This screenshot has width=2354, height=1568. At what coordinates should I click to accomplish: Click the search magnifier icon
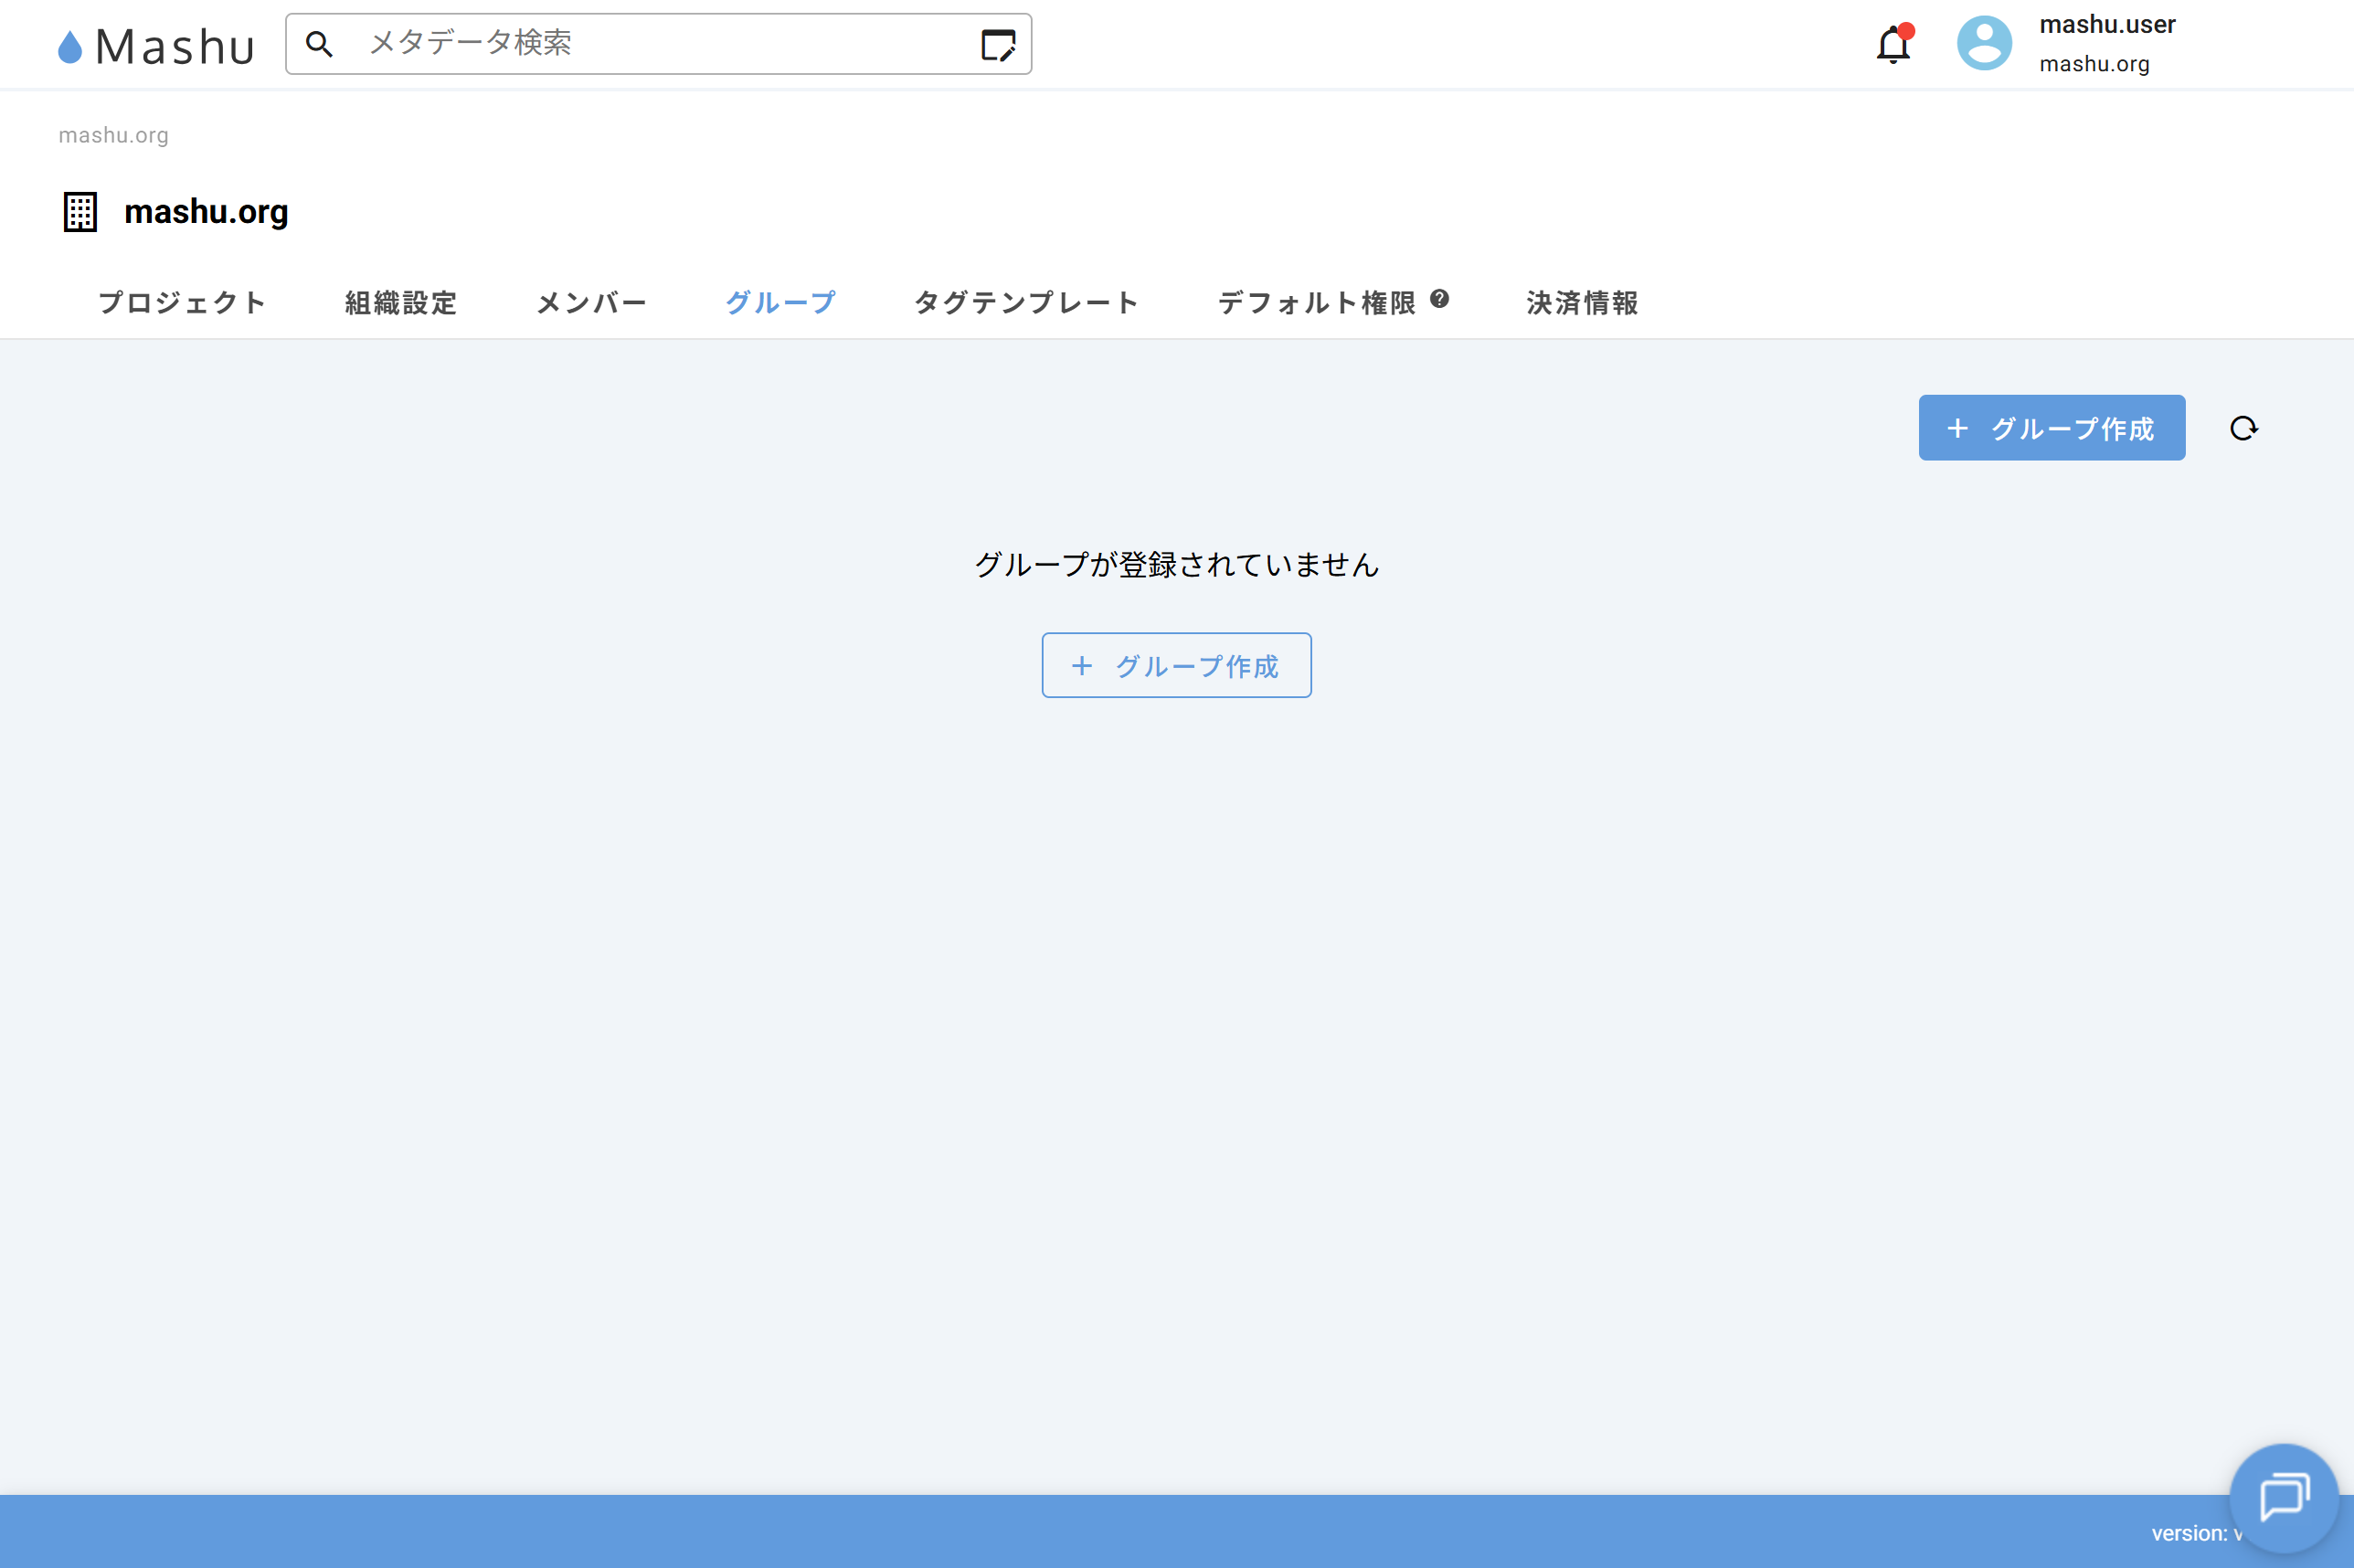319,44
